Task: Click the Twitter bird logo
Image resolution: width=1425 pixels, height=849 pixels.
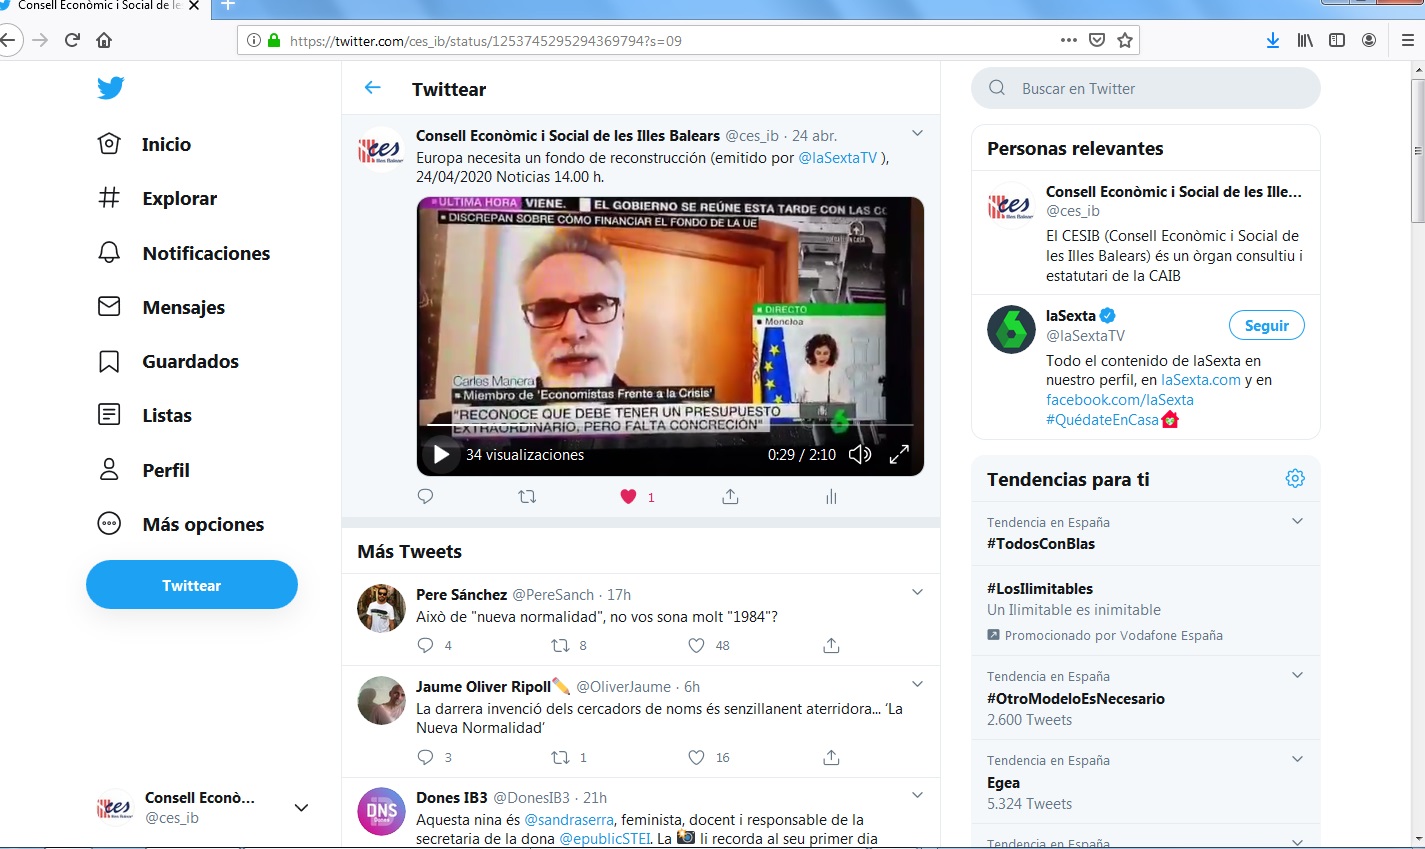Action: (111, 88)
